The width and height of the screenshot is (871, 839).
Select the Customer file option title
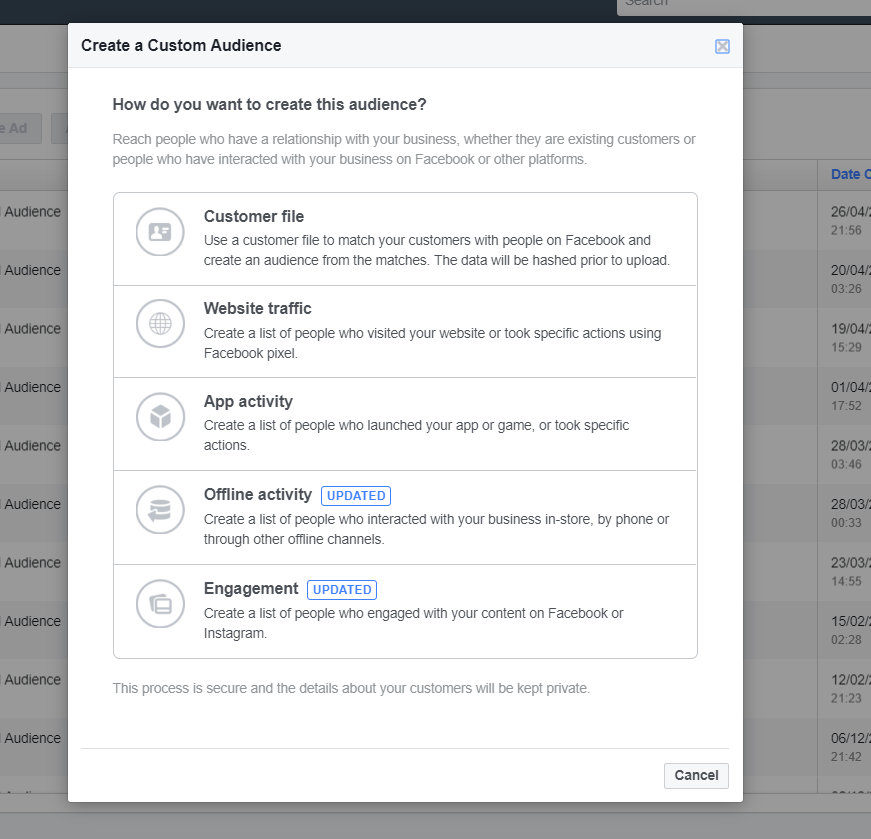[254, 216]
